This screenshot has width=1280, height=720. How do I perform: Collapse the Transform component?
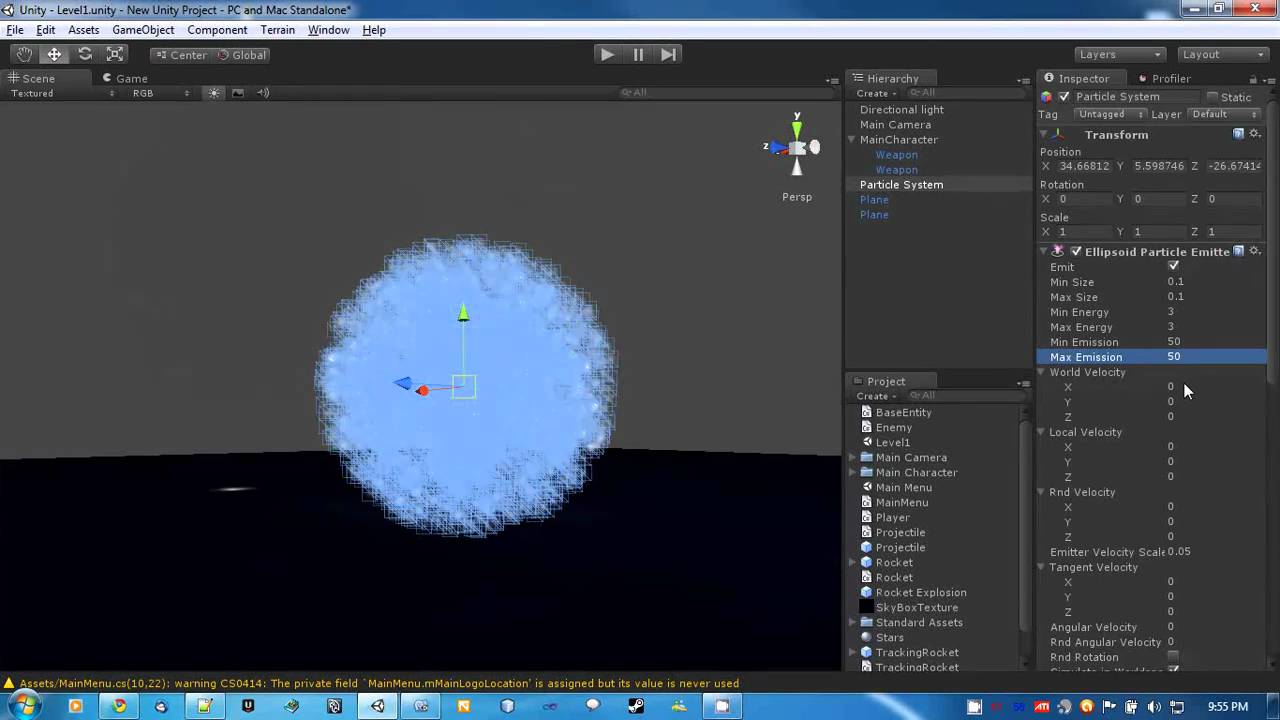click(x=1043, y=134)
